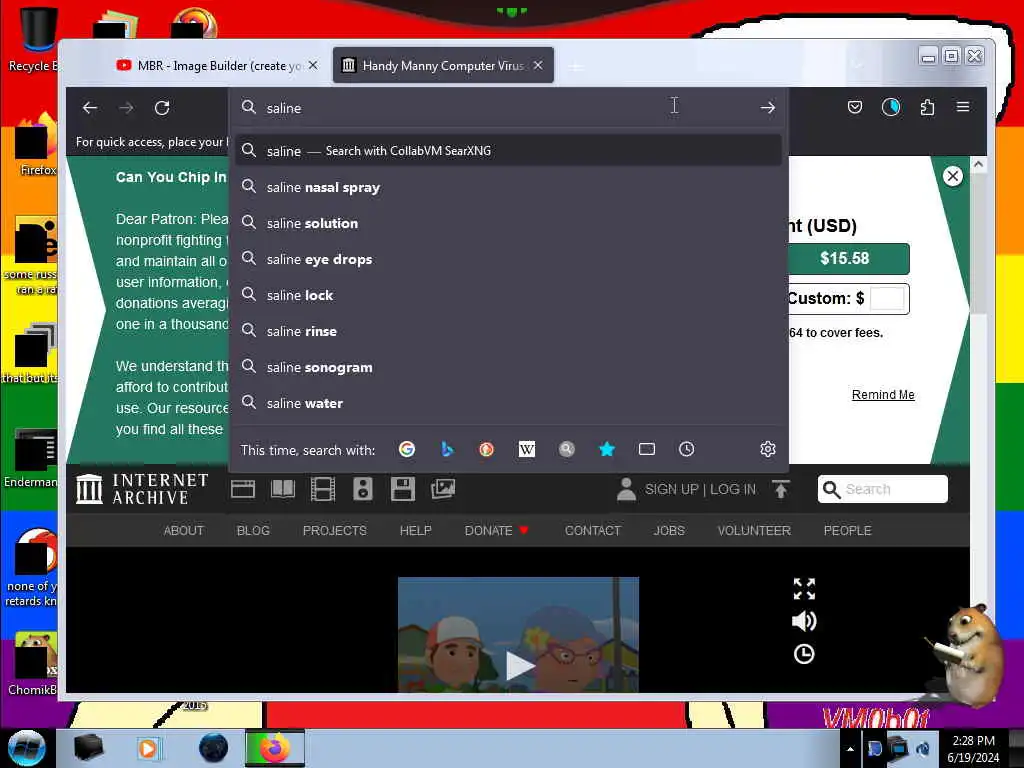1024x768 pixels.
Task: Open the DONATE navigation link
Action: click(x=496, y=530)
